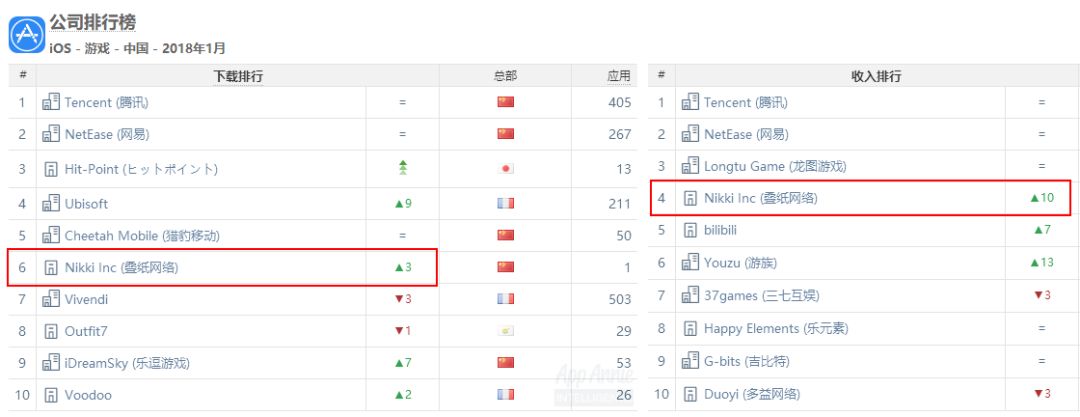Click France flag in Ubisoft row
The image size is (1080, 417).
click(505, 203)
